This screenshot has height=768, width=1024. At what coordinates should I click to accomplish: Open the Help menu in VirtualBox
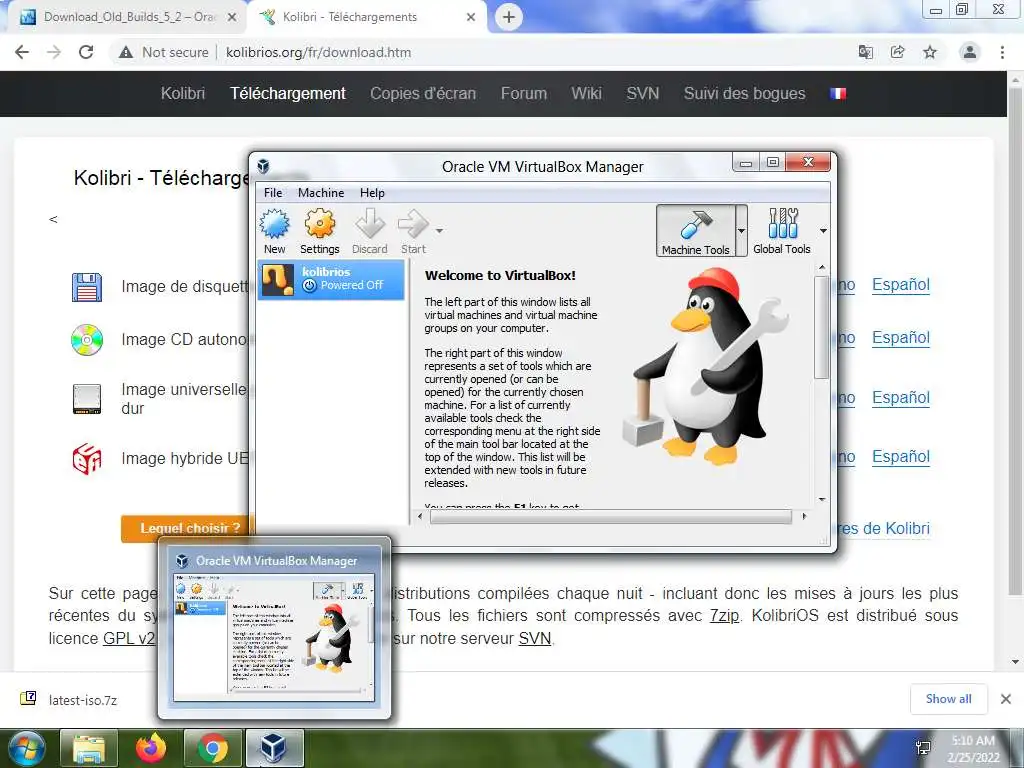pos(372,193)
